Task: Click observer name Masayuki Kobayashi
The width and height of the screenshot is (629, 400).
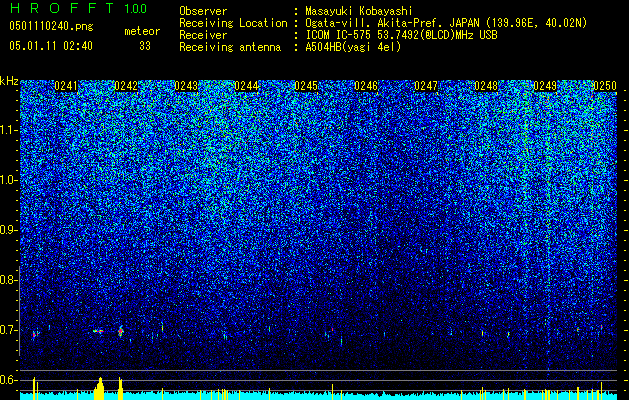Action: pos(359,11)
